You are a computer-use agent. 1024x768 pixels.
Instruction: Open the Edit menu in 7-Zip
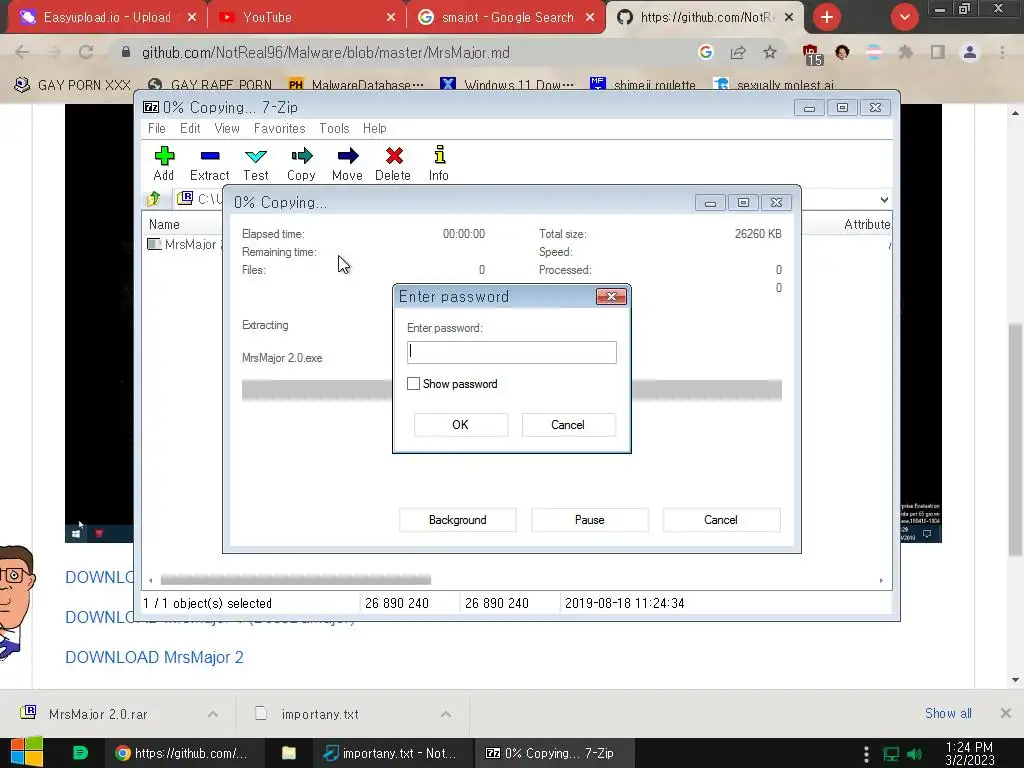190,128
